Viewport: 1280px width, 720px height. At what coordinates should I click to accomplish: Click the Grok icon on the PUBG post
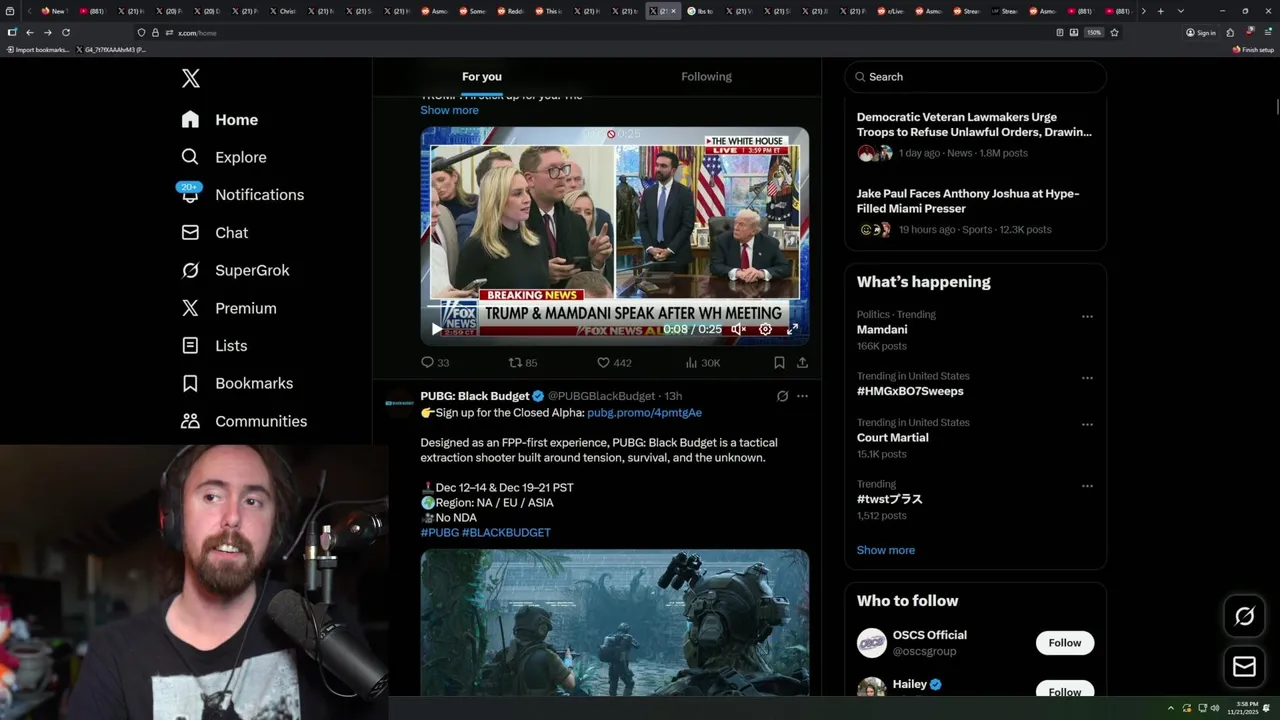[782, 396]
